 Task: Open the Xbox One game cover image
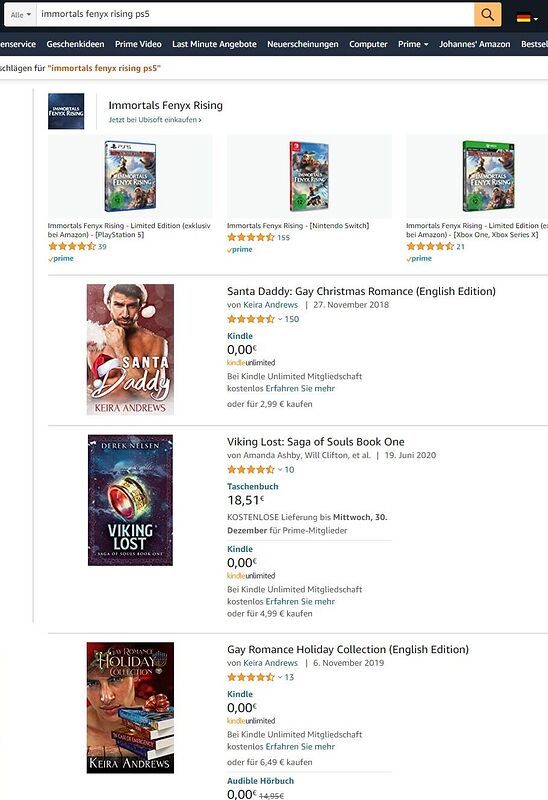[488, 177]
